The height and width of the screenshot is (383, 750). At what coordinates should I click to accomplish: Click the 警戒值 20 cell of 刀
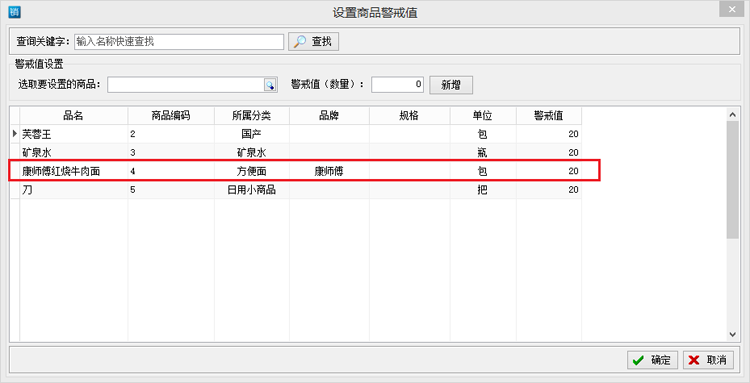coord(549,190)
